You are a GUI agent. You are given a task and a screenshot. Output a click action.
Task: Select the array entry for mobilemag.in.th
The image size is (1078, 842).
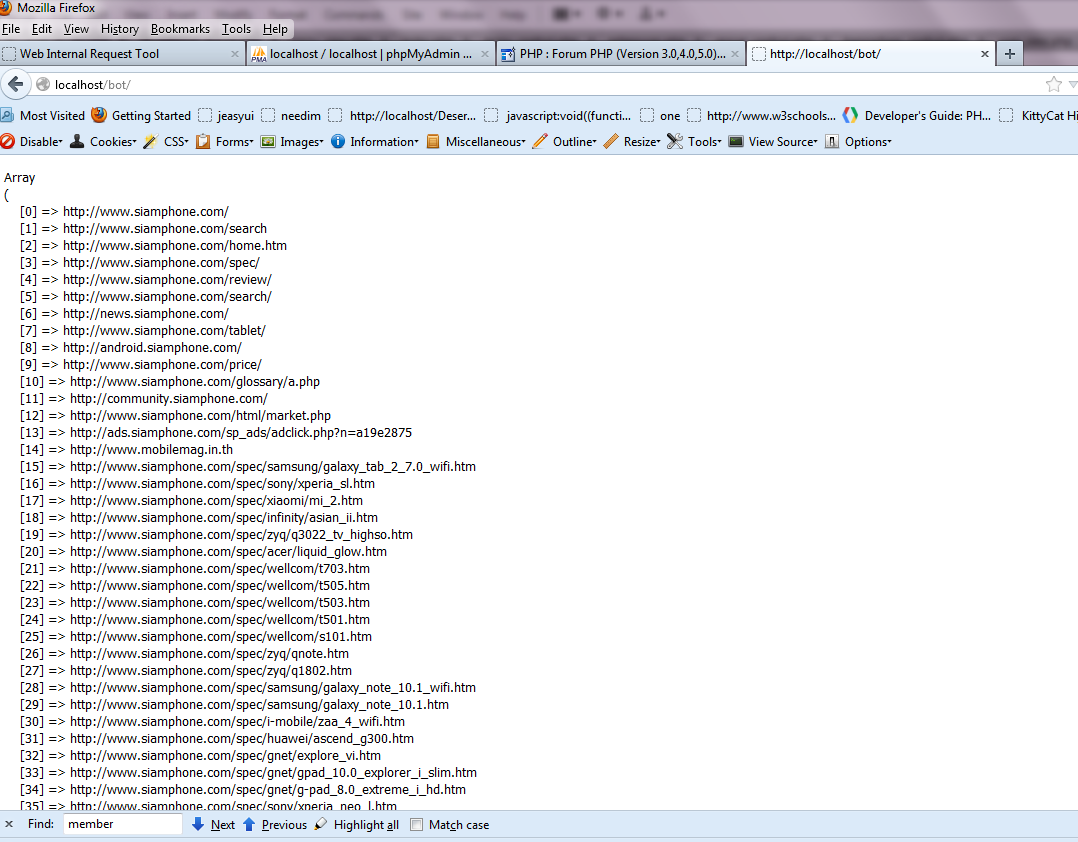126,450
